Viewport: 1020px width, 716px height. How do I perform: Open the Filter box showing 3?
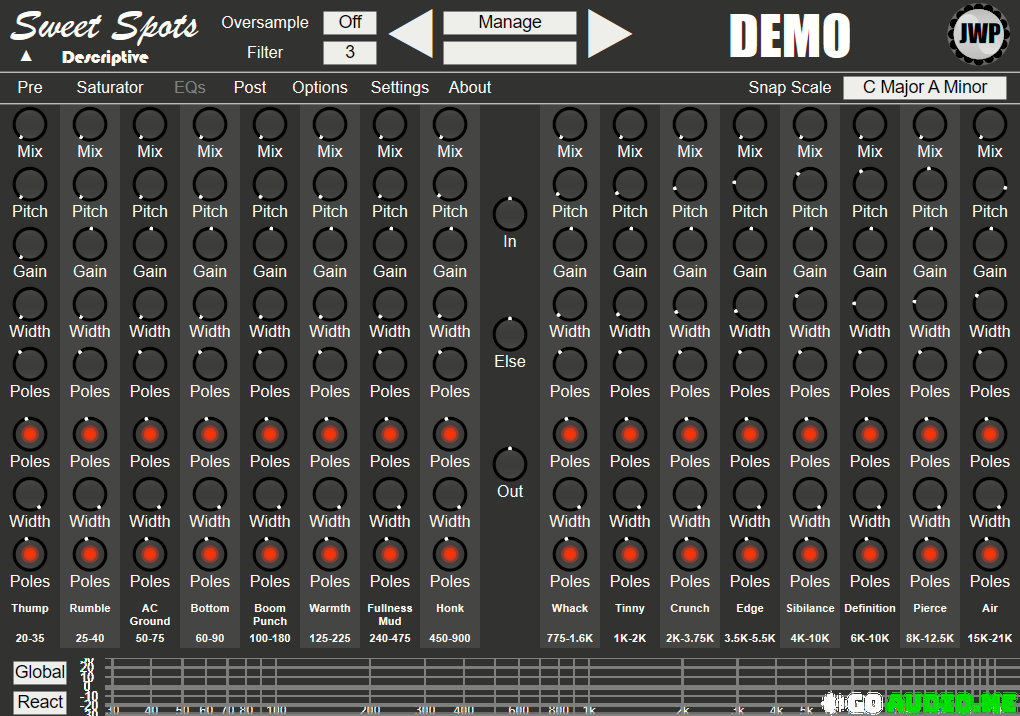[350, 52]
